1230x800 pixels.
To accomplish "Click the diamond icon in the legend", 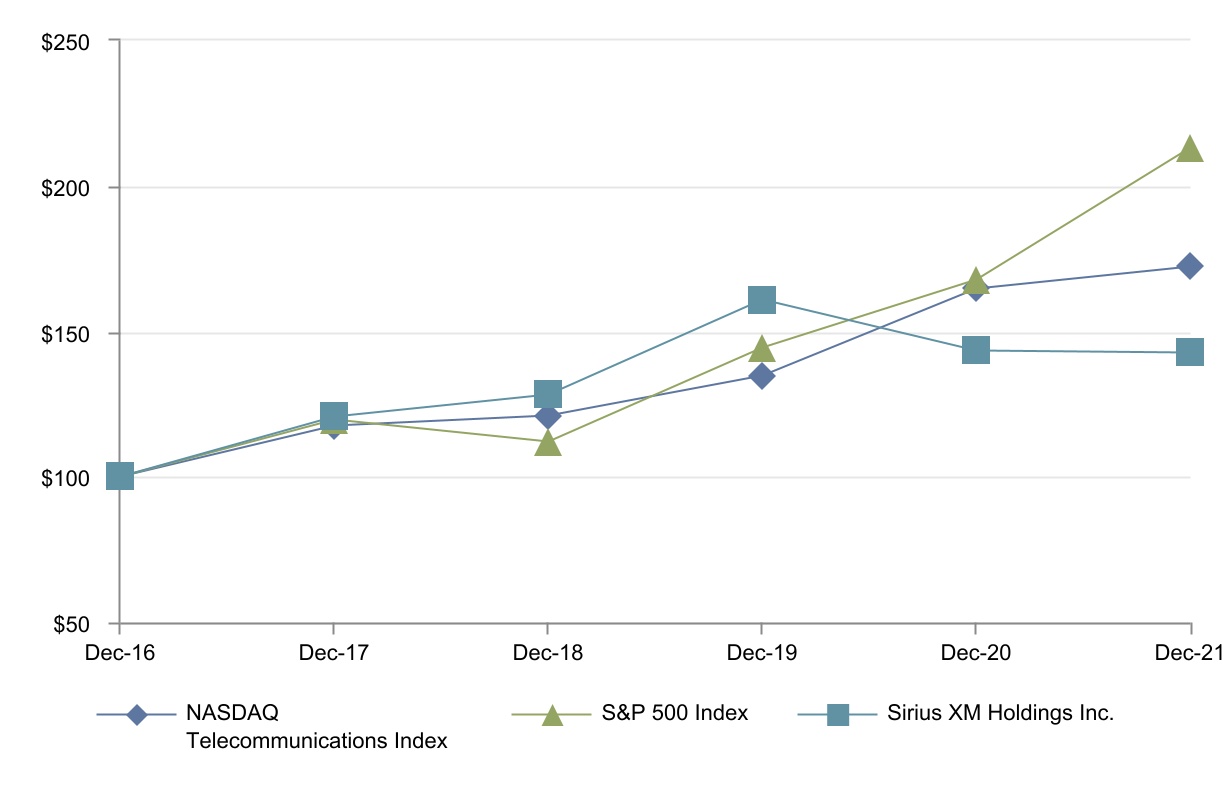I will pyautogui.click(x=138, y=715).
